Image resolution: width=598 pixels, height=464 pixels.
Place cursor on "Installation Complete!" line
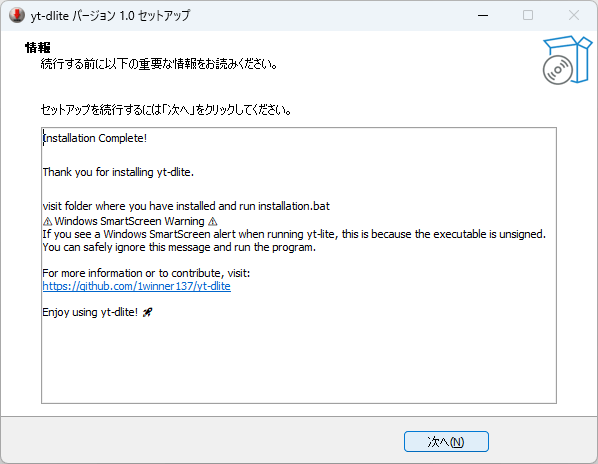[95, 138]
